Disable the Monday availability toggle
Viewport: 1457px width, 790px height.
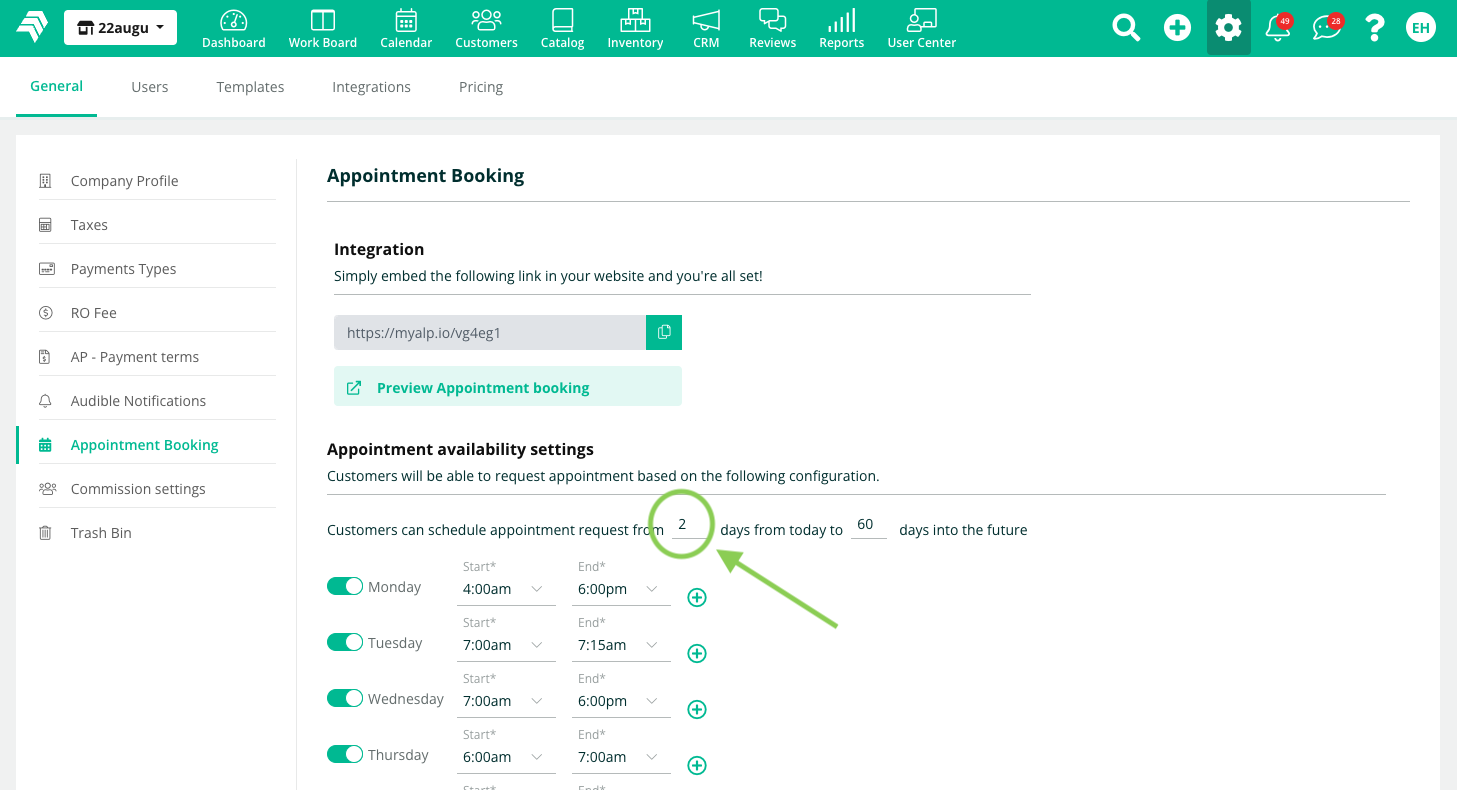(x=345, y=587)
